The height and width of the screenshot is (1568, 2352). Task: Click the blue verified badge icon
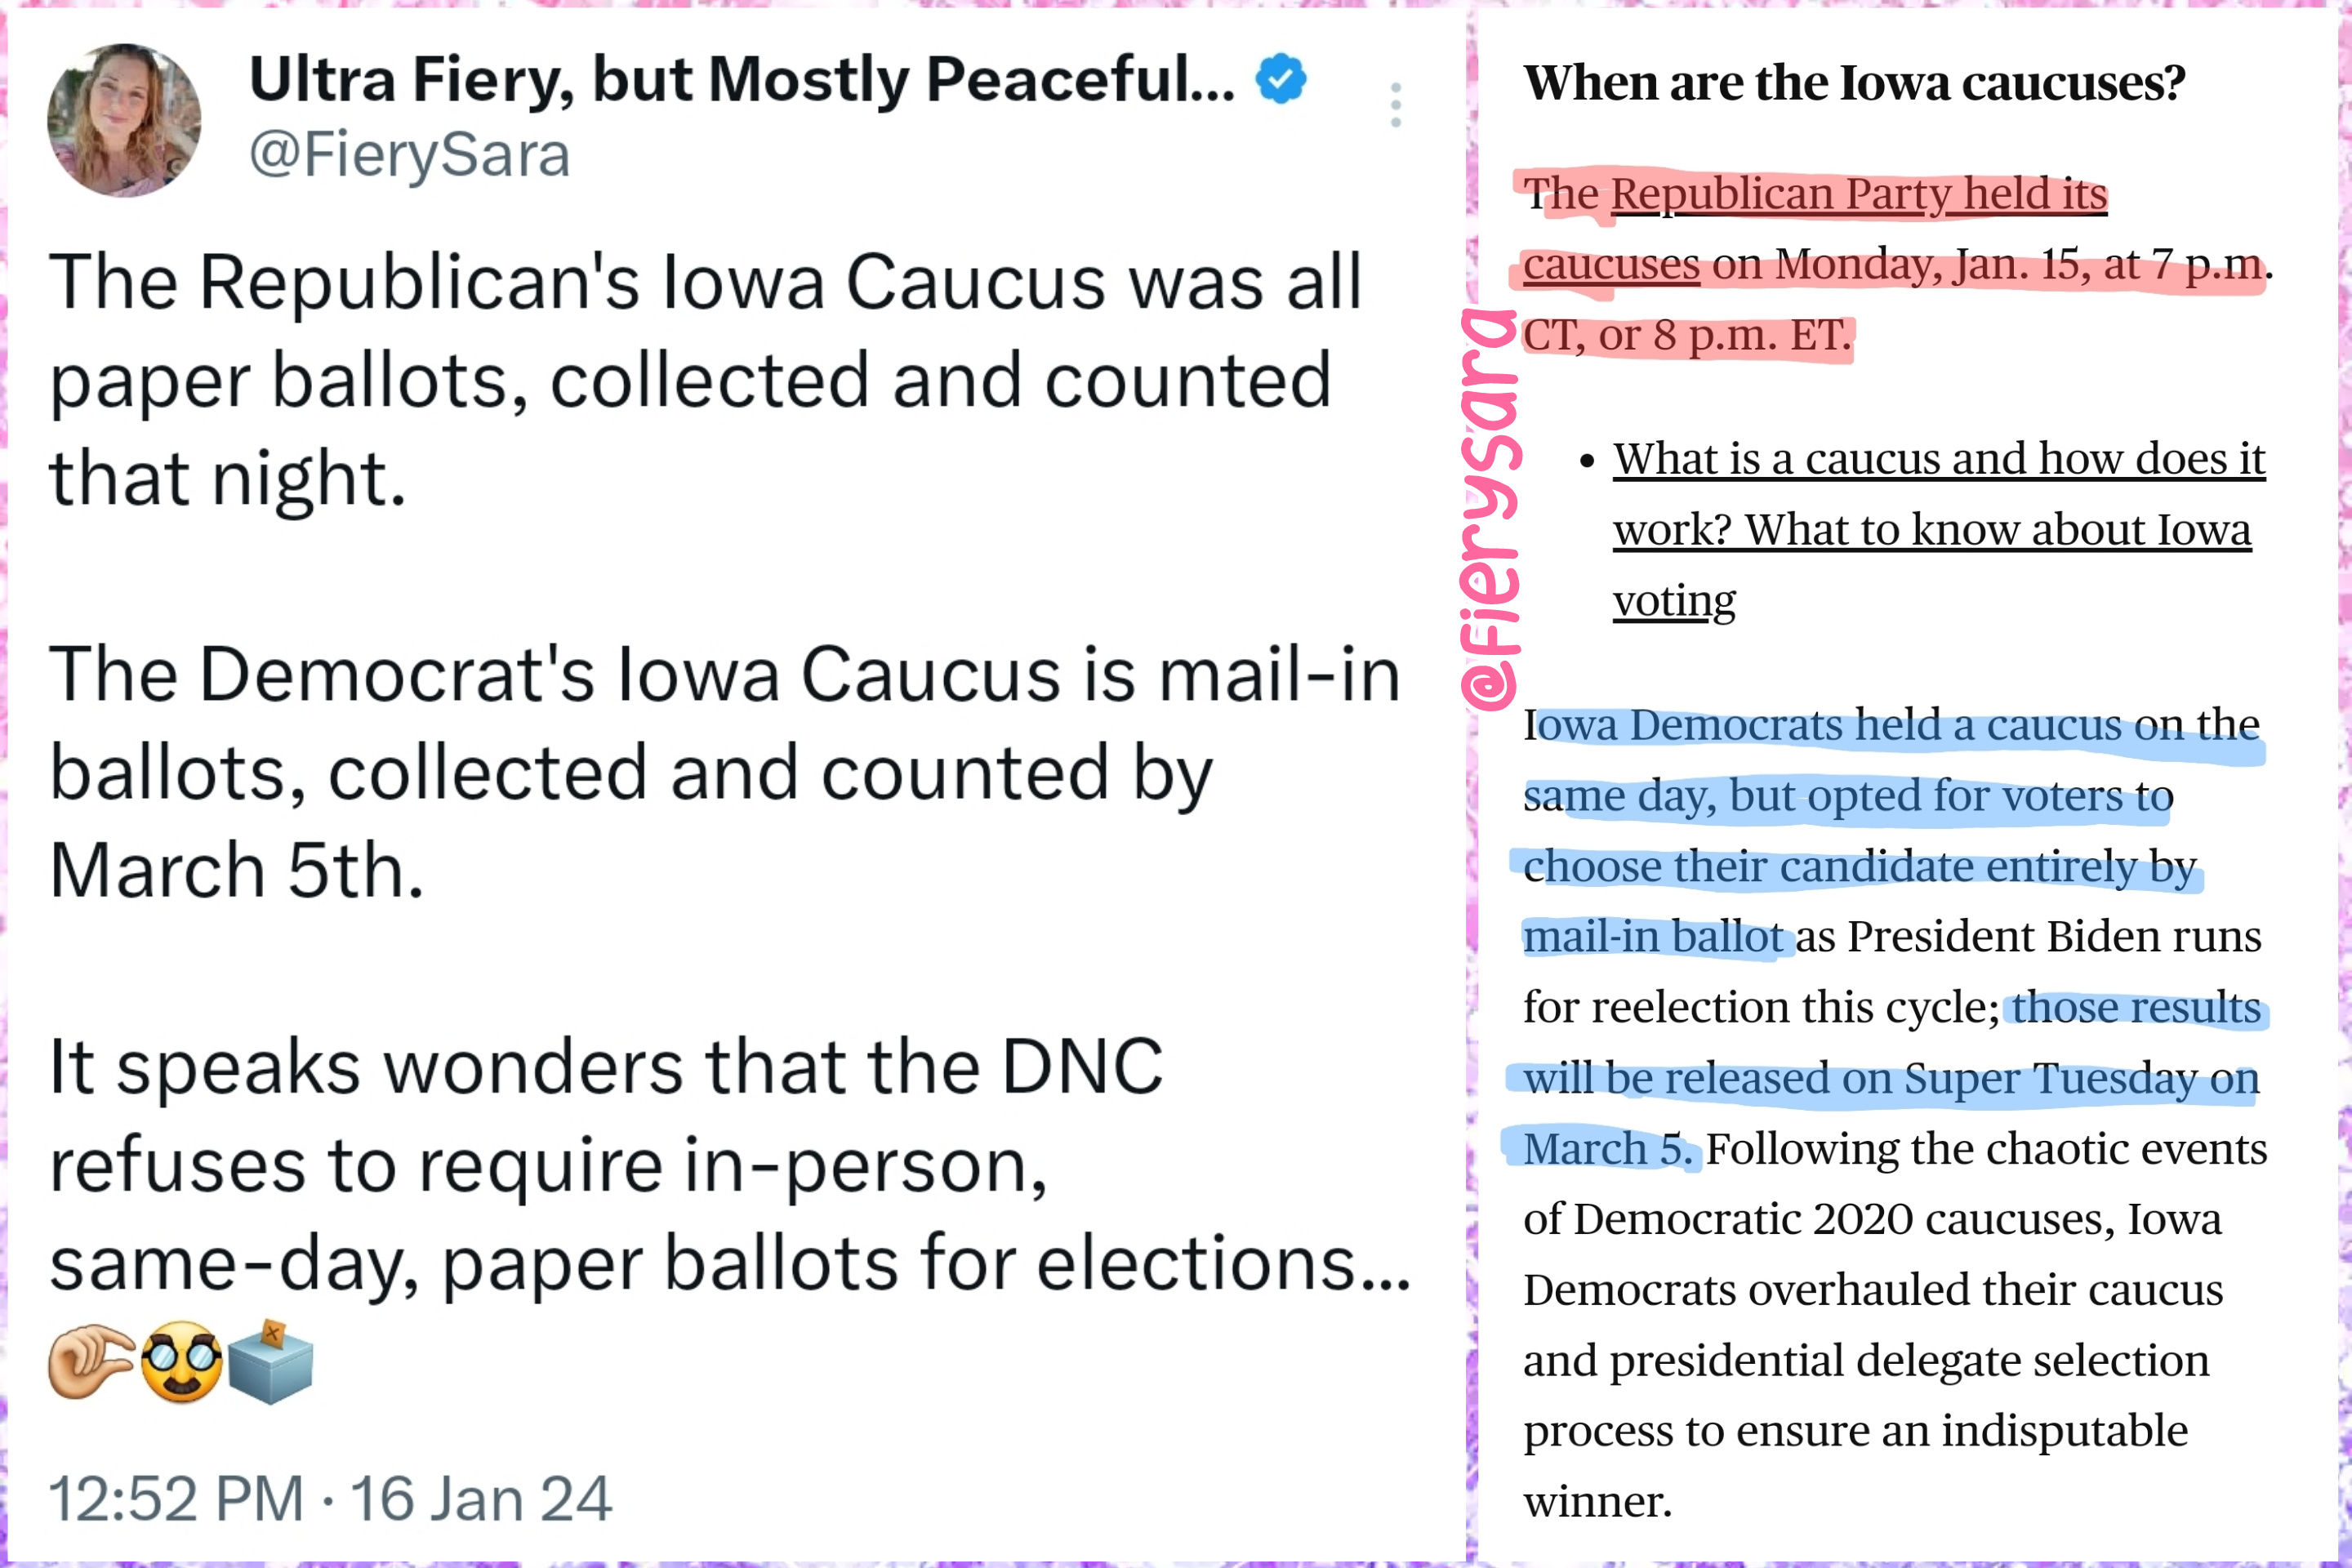[x=1281, y=79]
